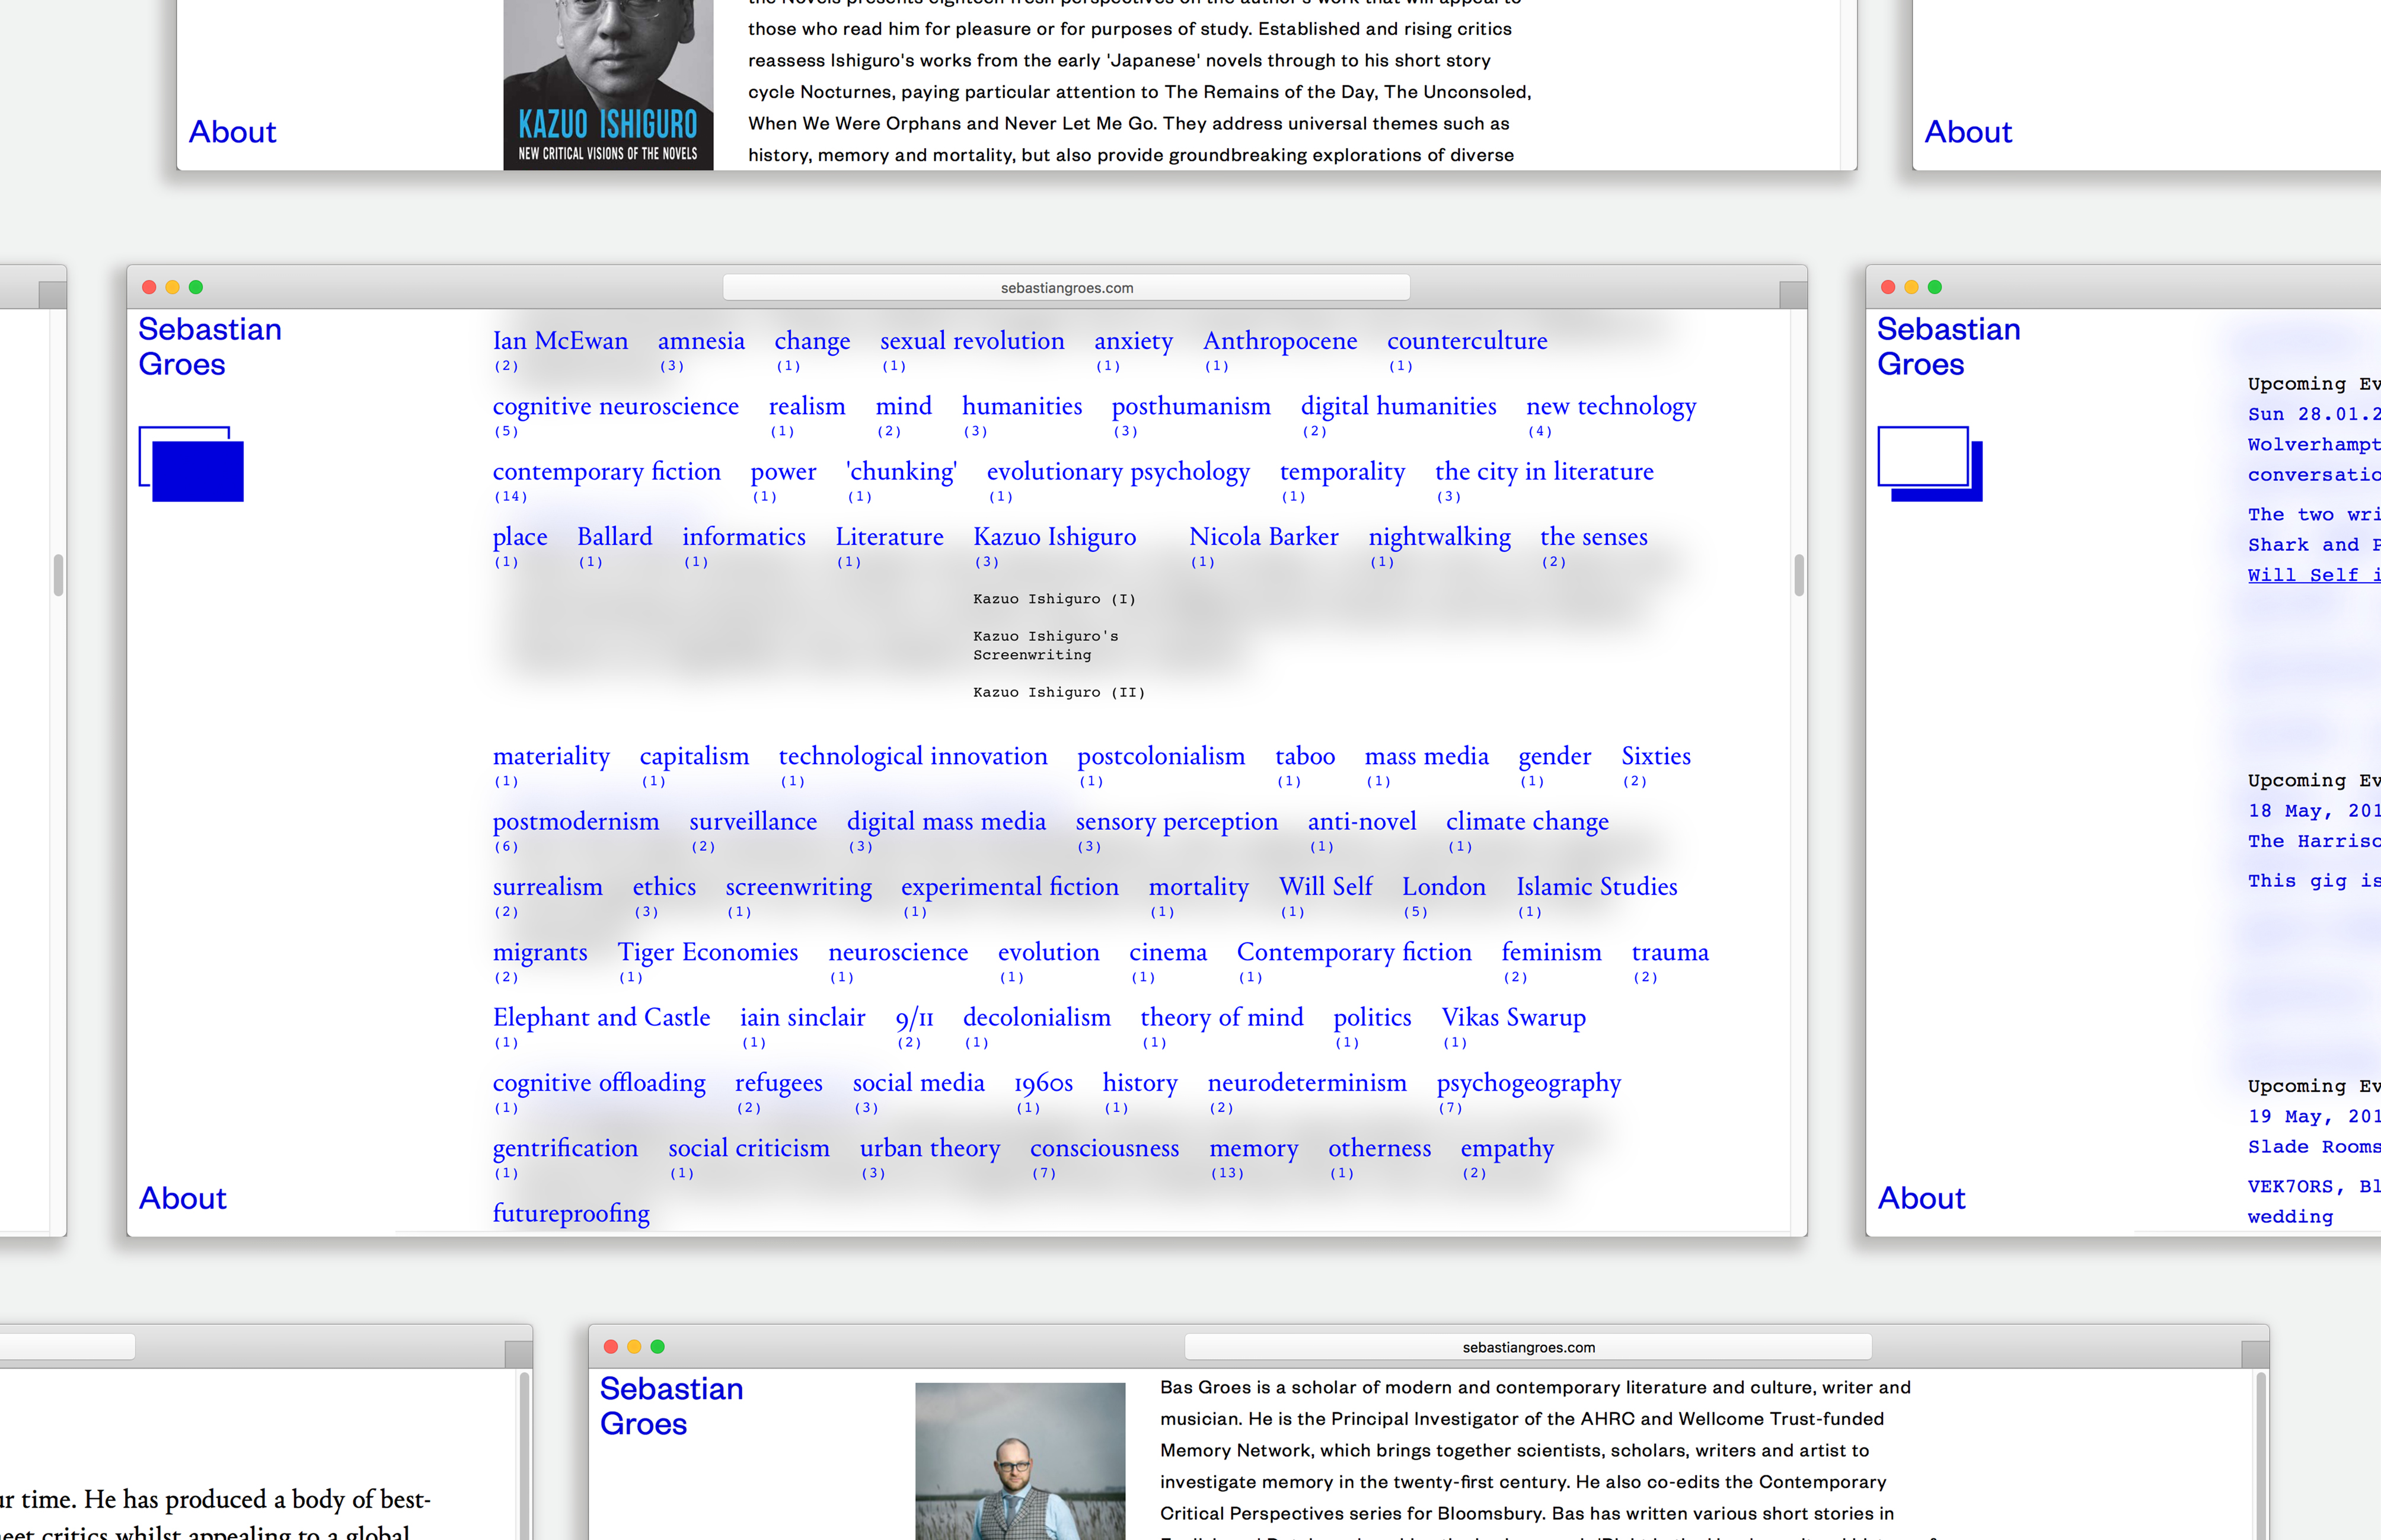Click the sebastiangroes.com address bar in center window
Image resolution: width=2381 pixels, height=1540 pixels.
[1066, 288]
